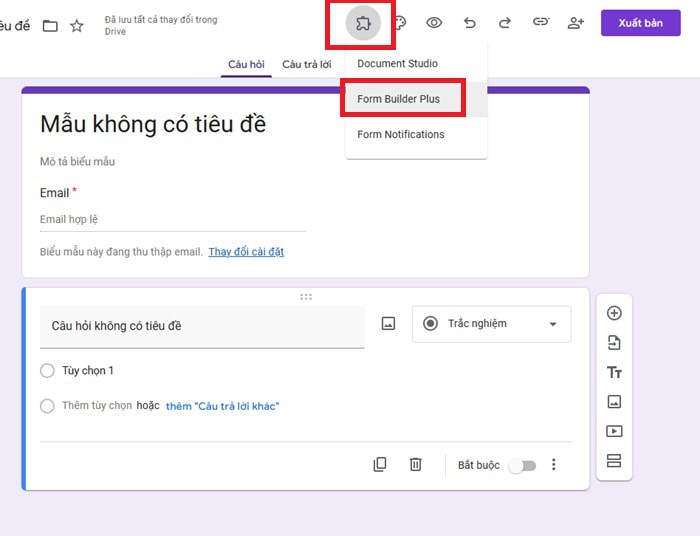Redo the last change
This screenshot has height=536, width=700.
coord(504,23)
